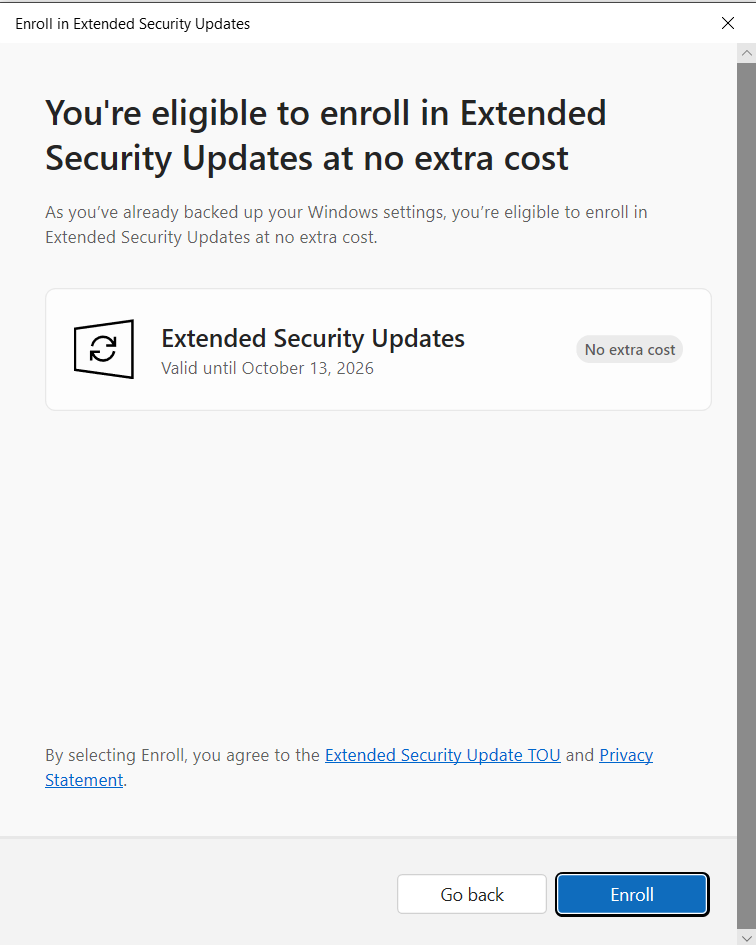Click the scrollbar up arrow
The height and width of the screenshot is (945, 756).
tap(746, 53)
